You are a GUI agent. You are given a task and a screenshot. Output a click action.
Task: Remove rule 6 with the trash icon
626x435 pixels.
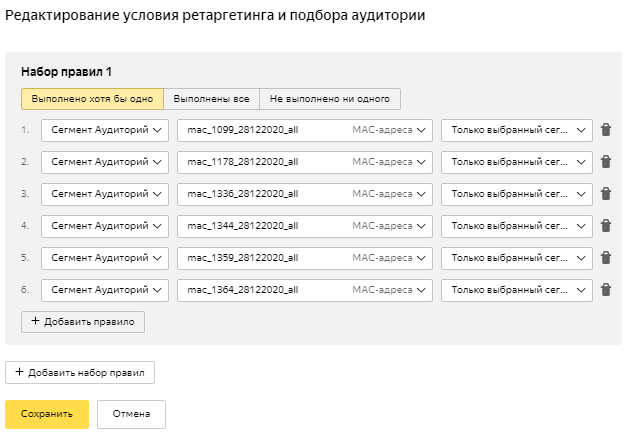pos(605,290)
